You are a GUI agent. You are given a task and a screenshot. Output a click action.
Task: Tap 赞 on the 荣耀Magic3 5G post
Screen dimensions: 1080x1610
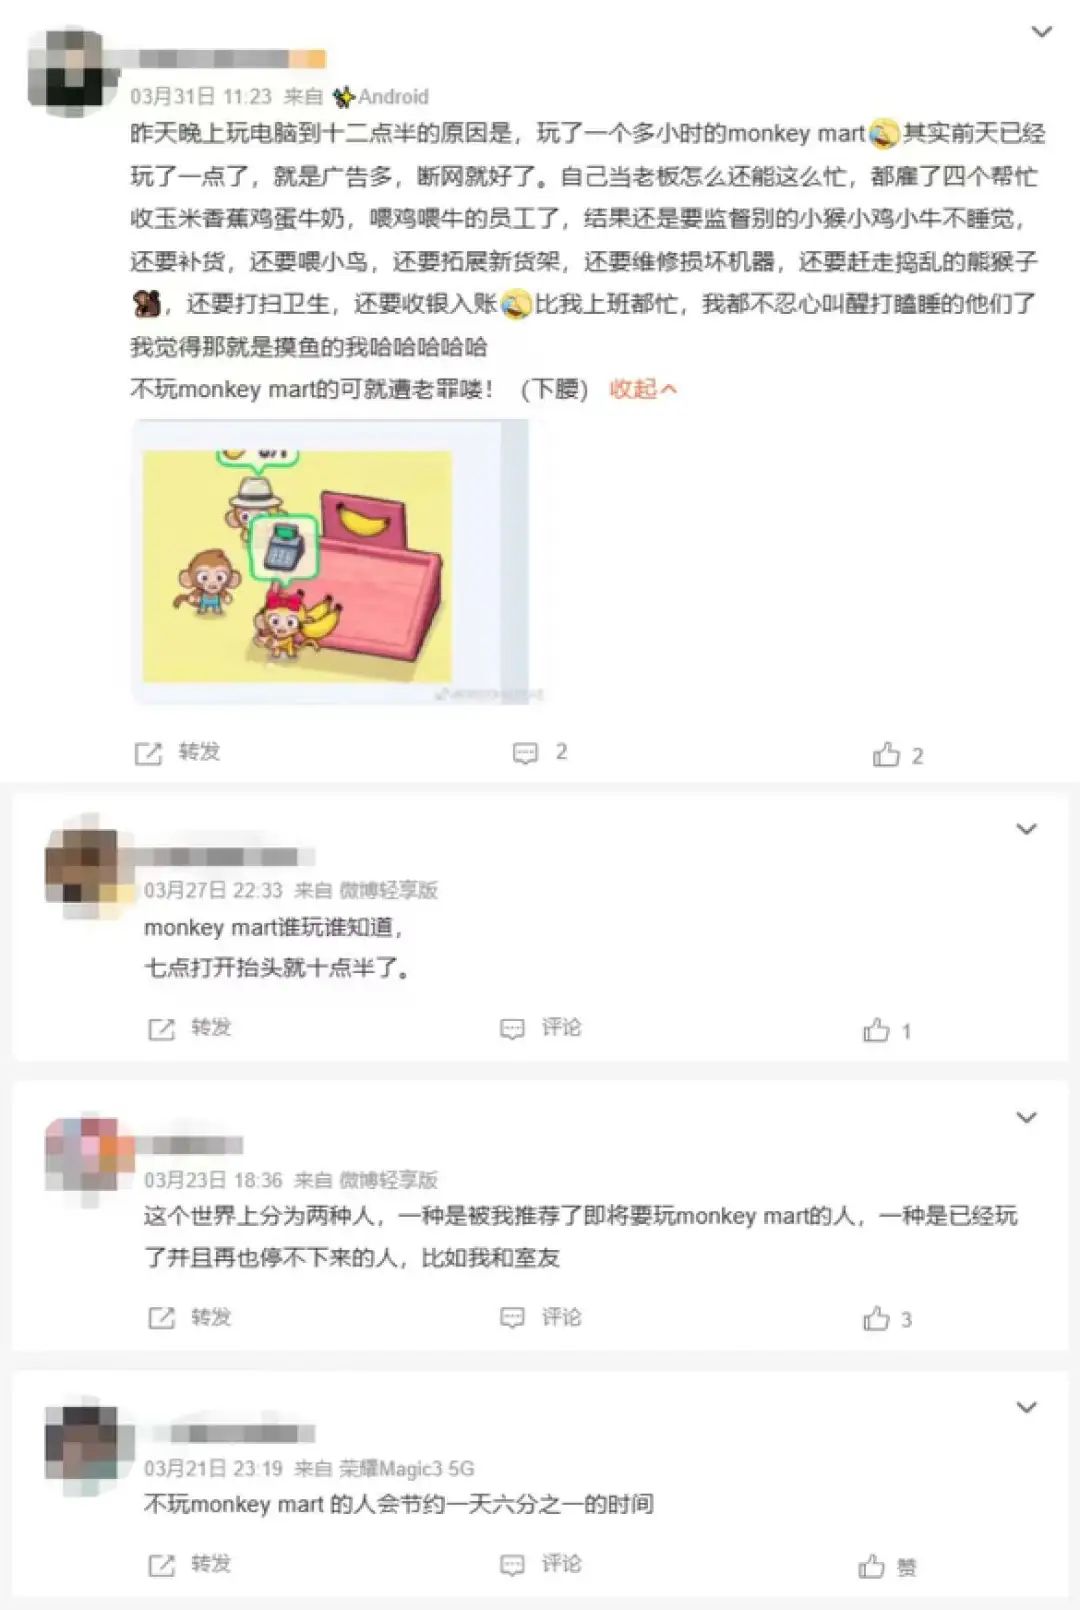887,1566
